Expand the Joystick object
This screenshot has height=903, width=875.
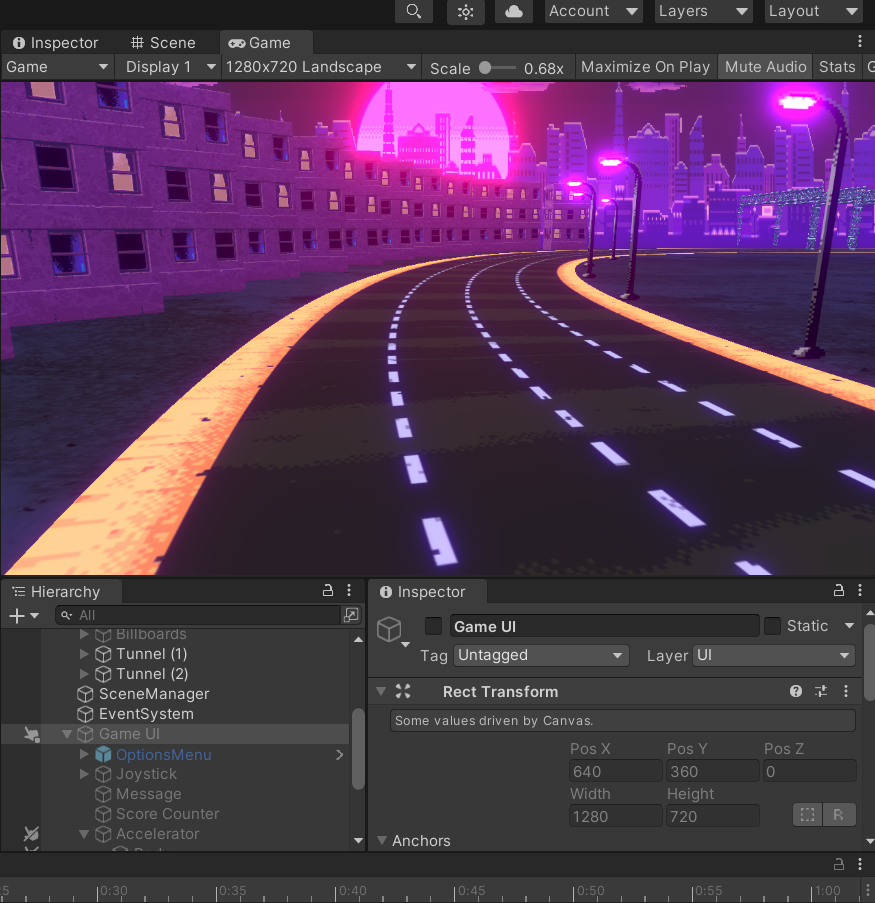[84, 774]
